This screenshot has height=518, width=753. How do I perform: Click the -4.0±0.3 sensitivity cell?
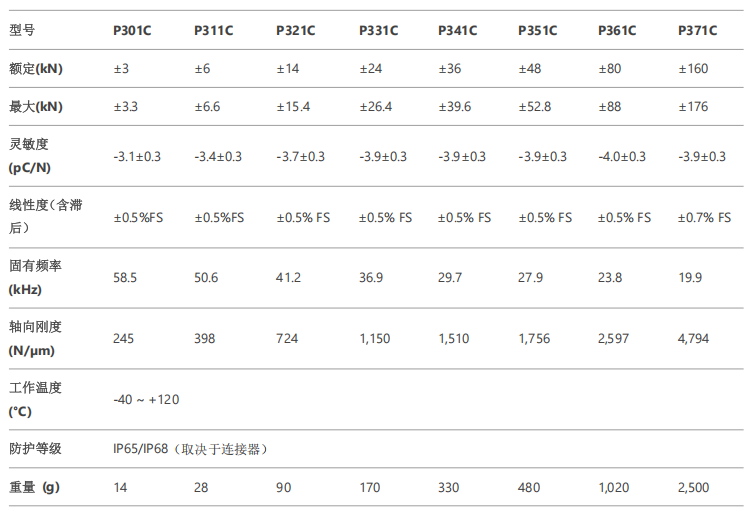pos(622,157)
